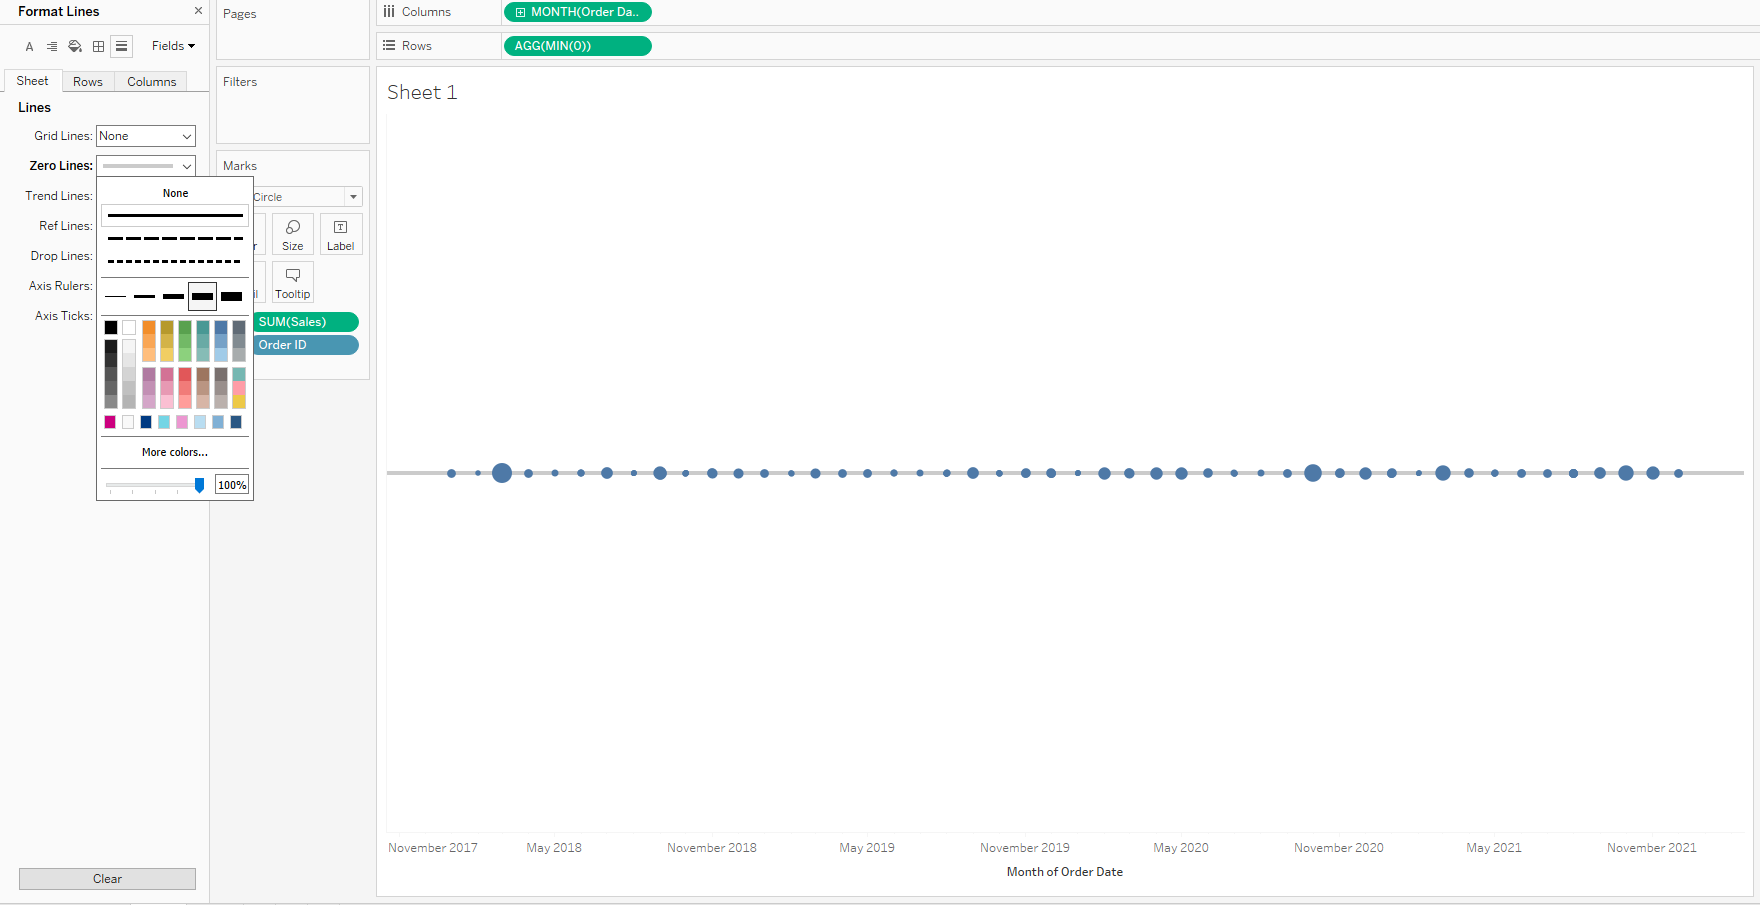The image size is (1760, 905).
Task: Choose the solid line style
Action: pyautogui.click(x=175, y=216)
